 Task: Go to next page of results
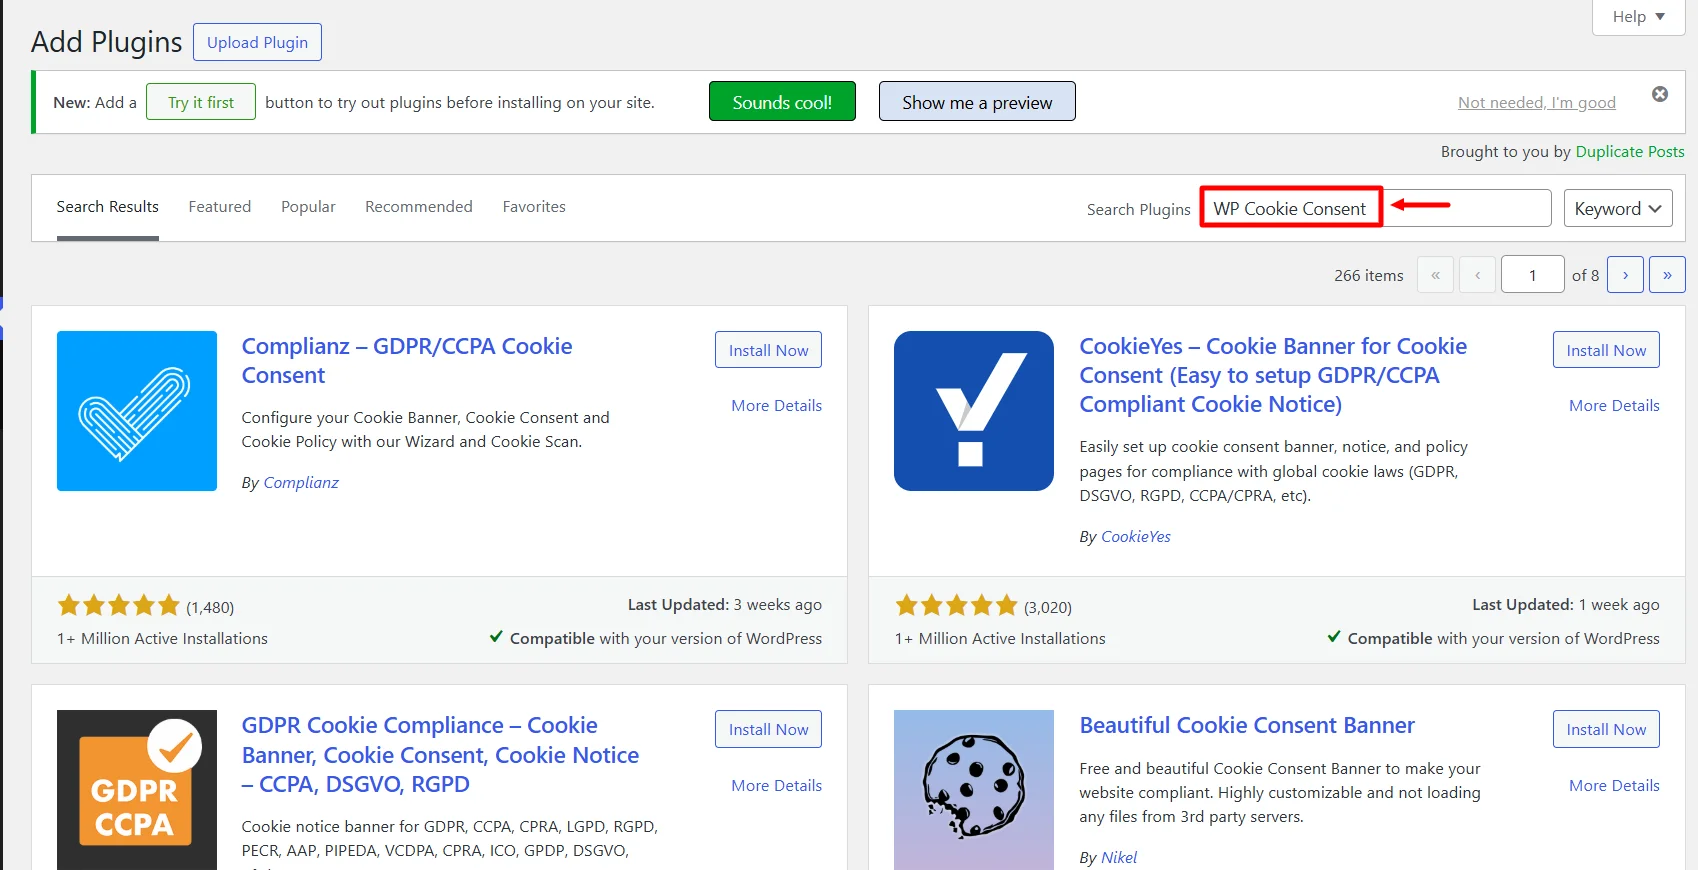[x=1625, y=275]
